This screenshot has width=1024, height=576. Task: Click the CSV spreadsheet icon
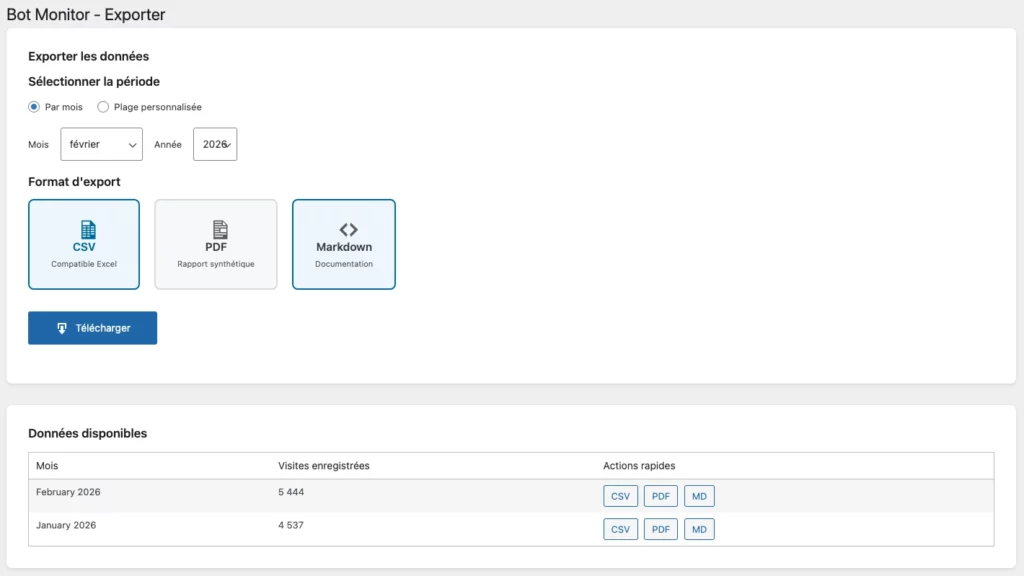[x=88, y=229]
